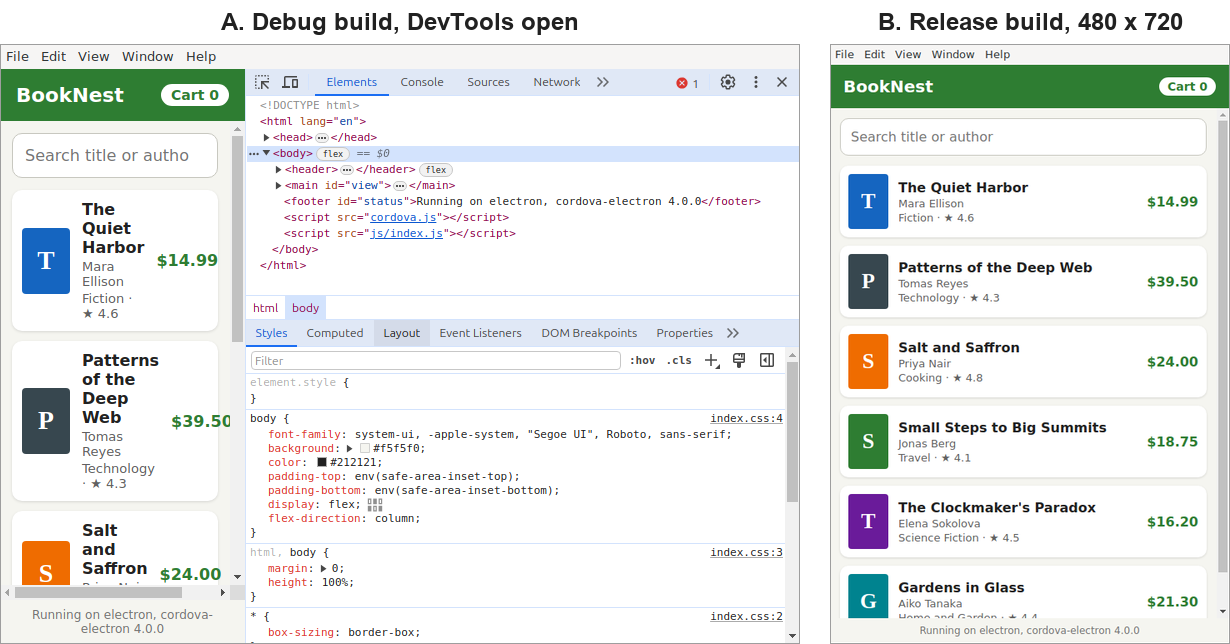Open the DevTools three-dot customize menu

pyautogui.click(x=756, y=82)
